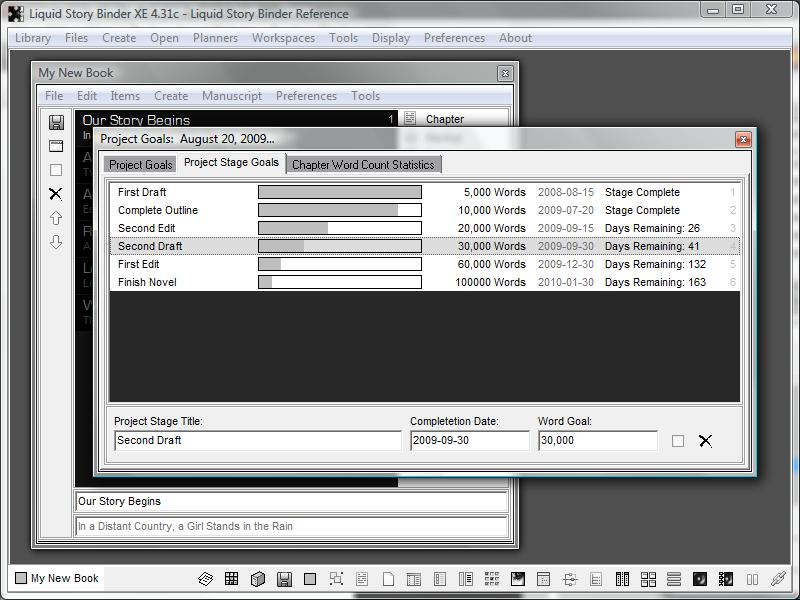Click the move down arrow in sidebar
Image resolution: width=800 pixels, height=600 pixels.
[x=56, y=242]
